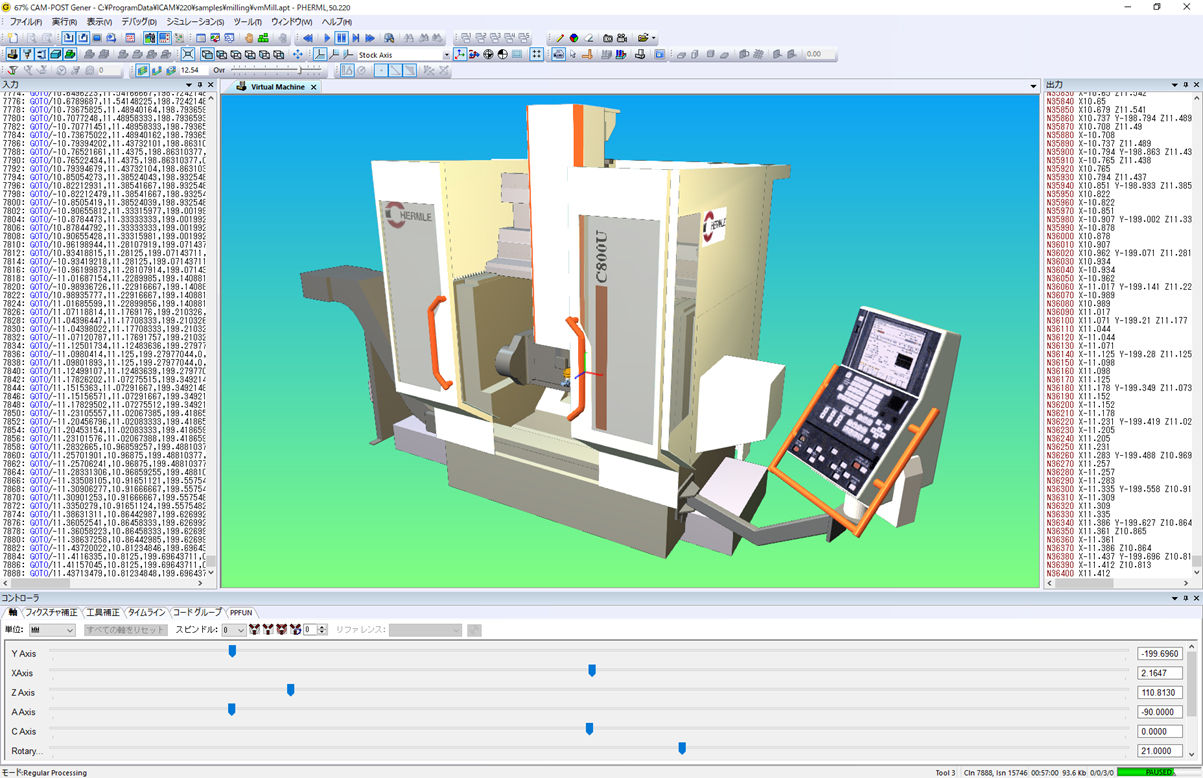Screen dimensions: 1203x778
Task: Click the すべての軸をリセット button
Action: pos(125,630)
